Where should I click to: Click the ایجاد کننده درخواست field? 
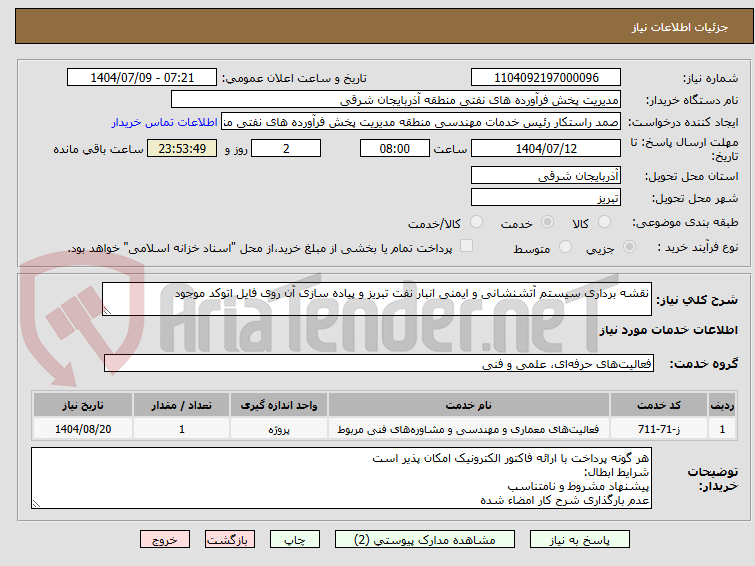421,122
